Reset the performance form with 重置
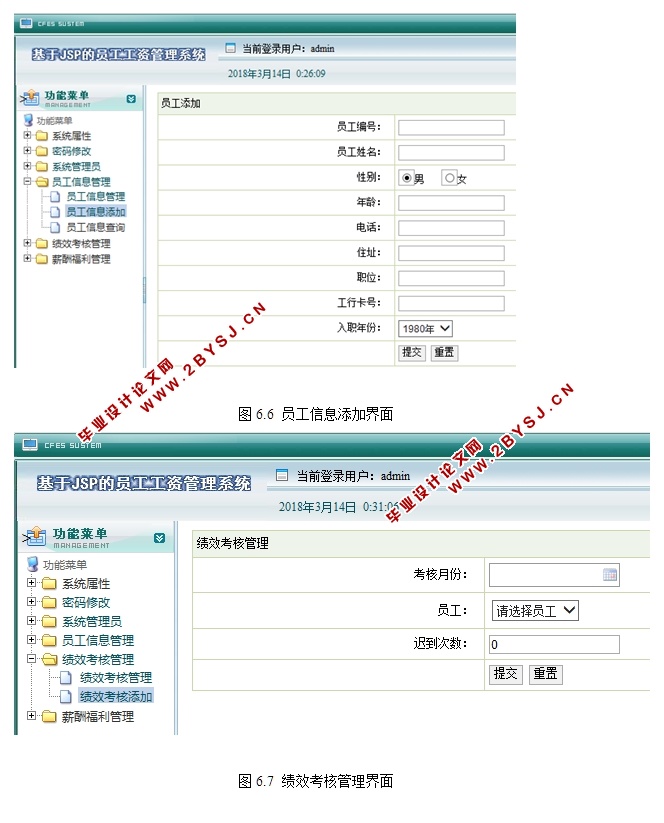Image resolution: width=664 pixels, height=823 pixels. click(x=545, y=674)
